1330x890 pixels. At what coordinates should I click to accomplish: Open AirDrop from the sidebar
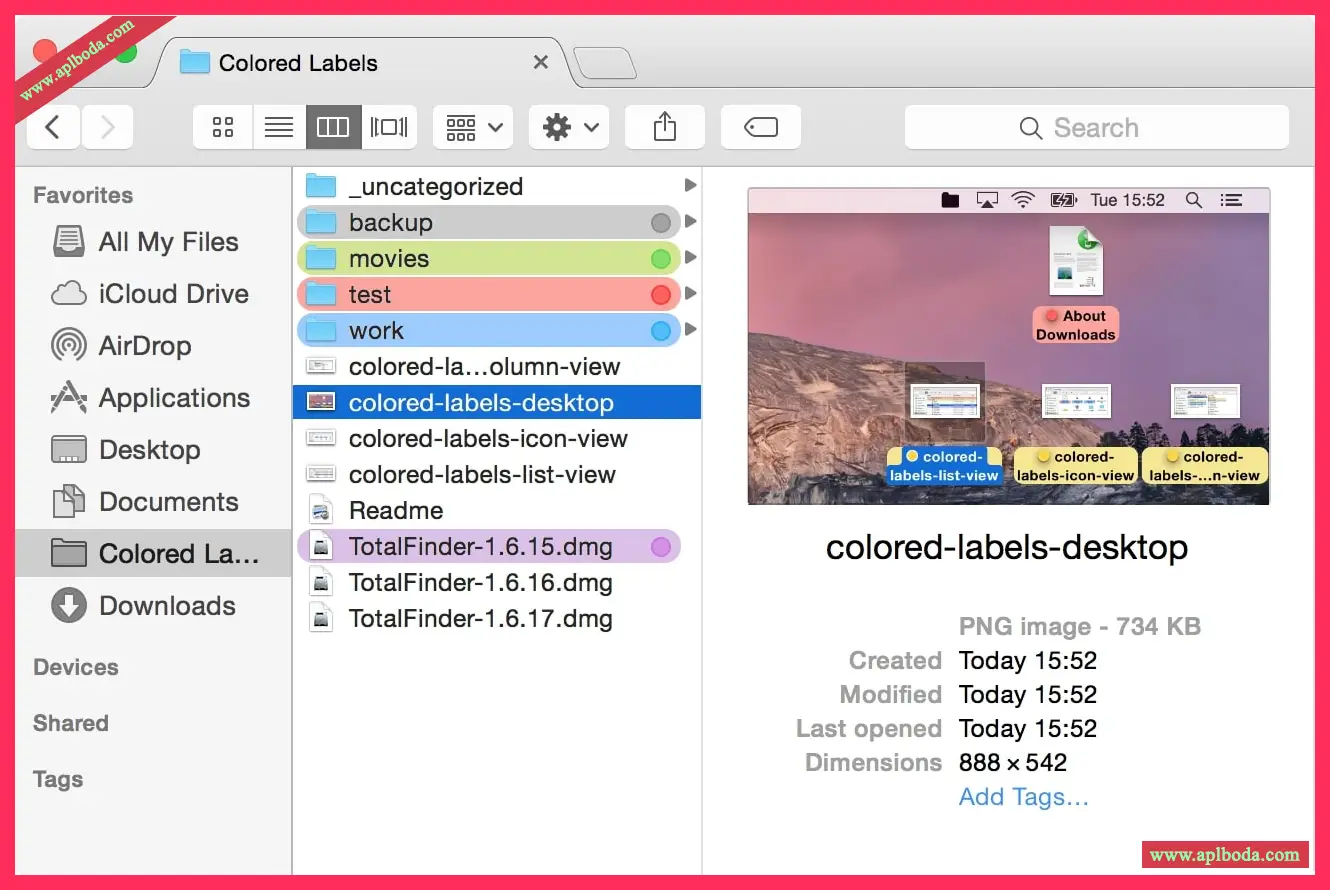point(144,346)
